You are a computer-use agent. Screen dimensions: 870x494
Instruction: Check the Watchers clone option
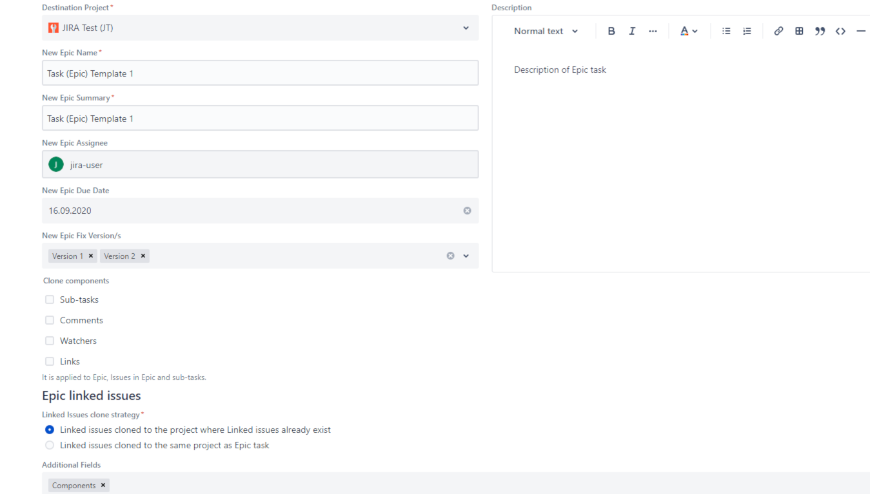50,341
